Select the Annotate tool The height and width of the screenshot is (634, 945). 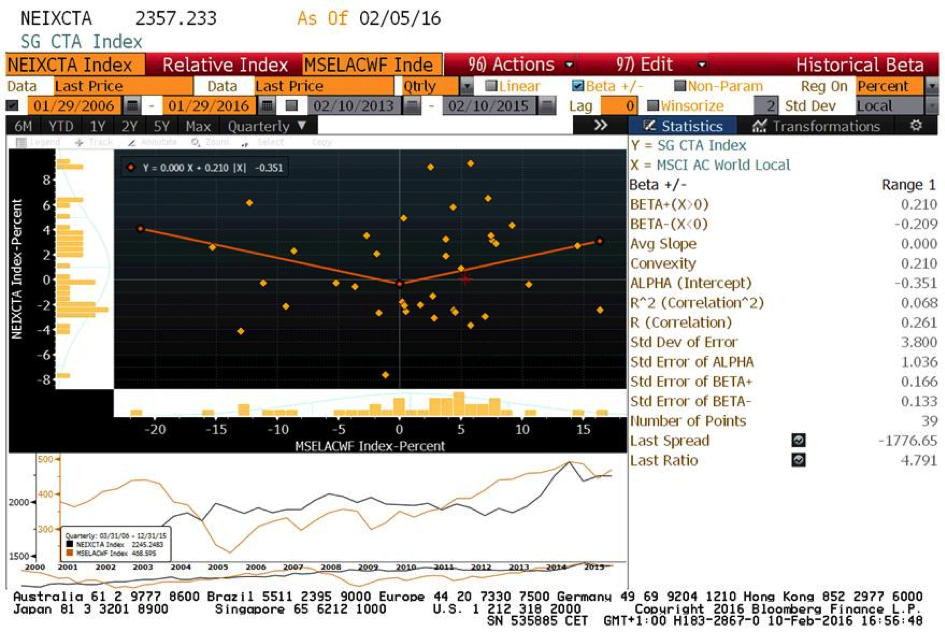coord(152,142)
